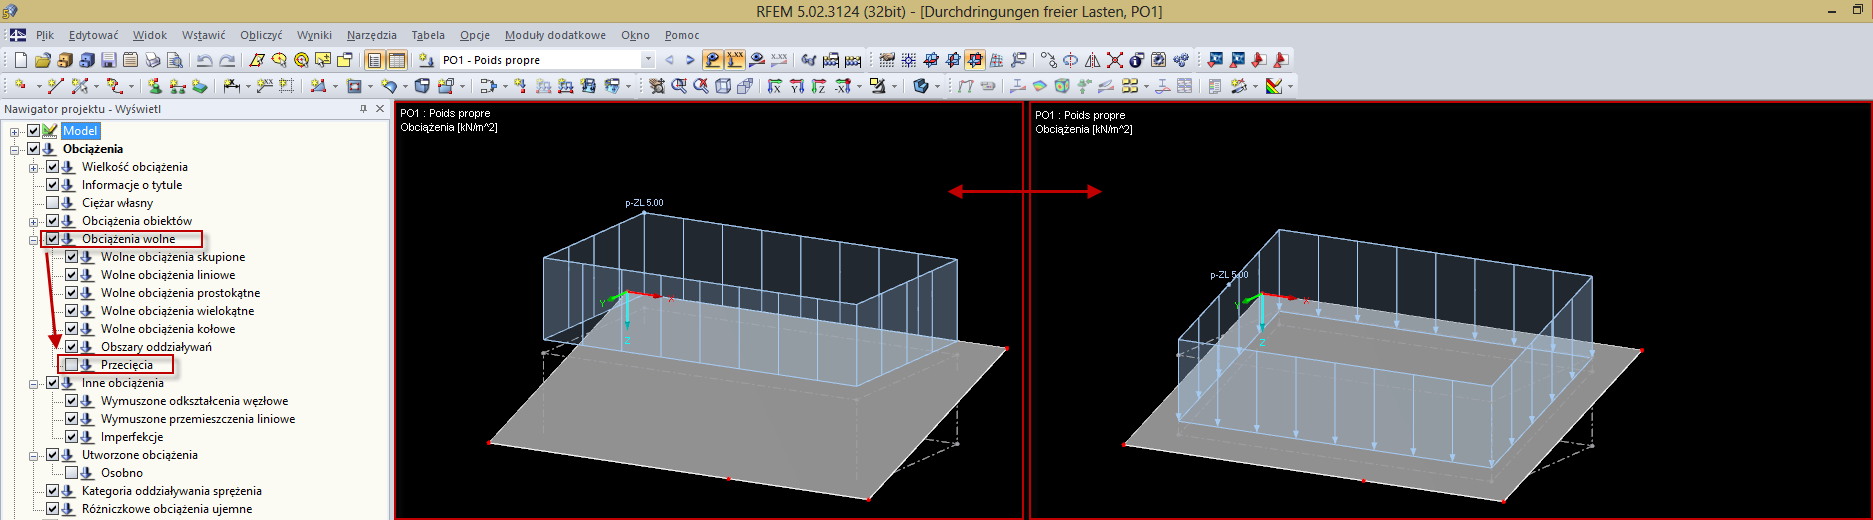
Task: Toggle Wolne obciążenia kołowe checkbox
Action: pos(72,329)
